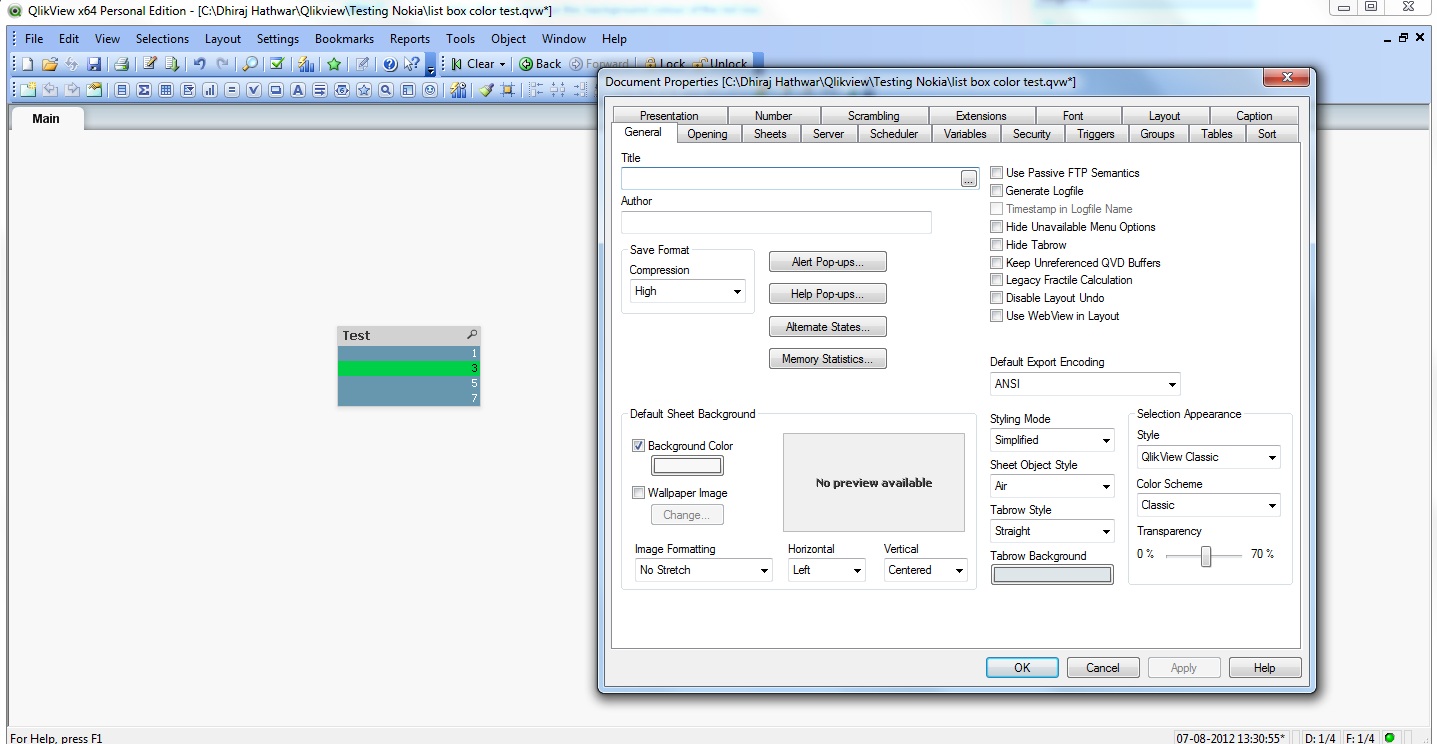1437x744 pixels.
Task: Switch to the Variables tab
Action: [x=965, y=134]
